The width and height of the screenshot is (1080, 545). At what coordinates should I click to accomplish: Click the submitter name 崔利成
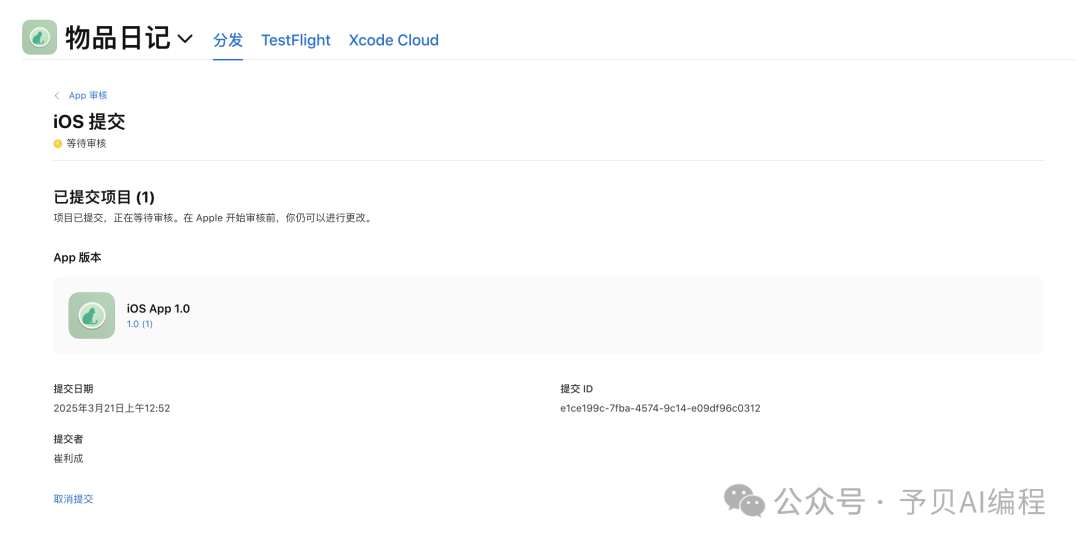(x=68, y=458)
